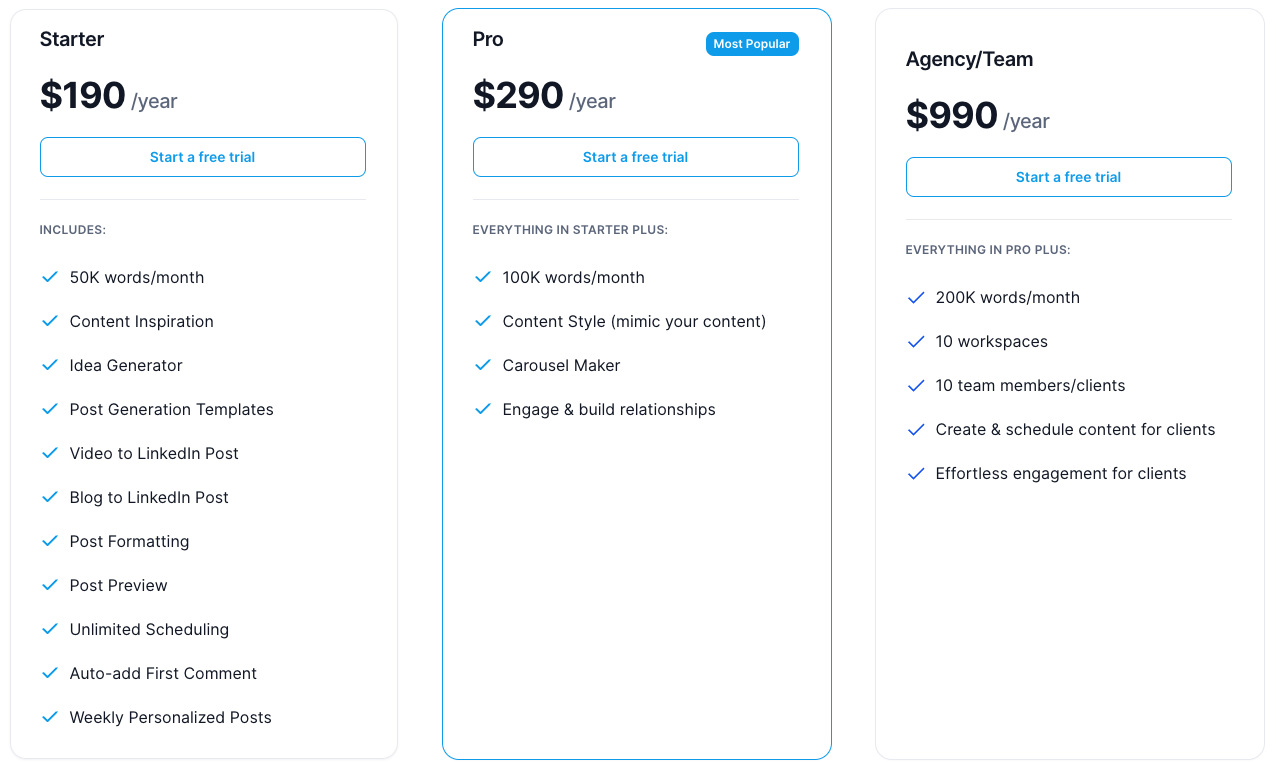Click the $290 /year Pro price
This screenshot has height=773, width=1276.
pyautogui.click(x=543, y=96)
